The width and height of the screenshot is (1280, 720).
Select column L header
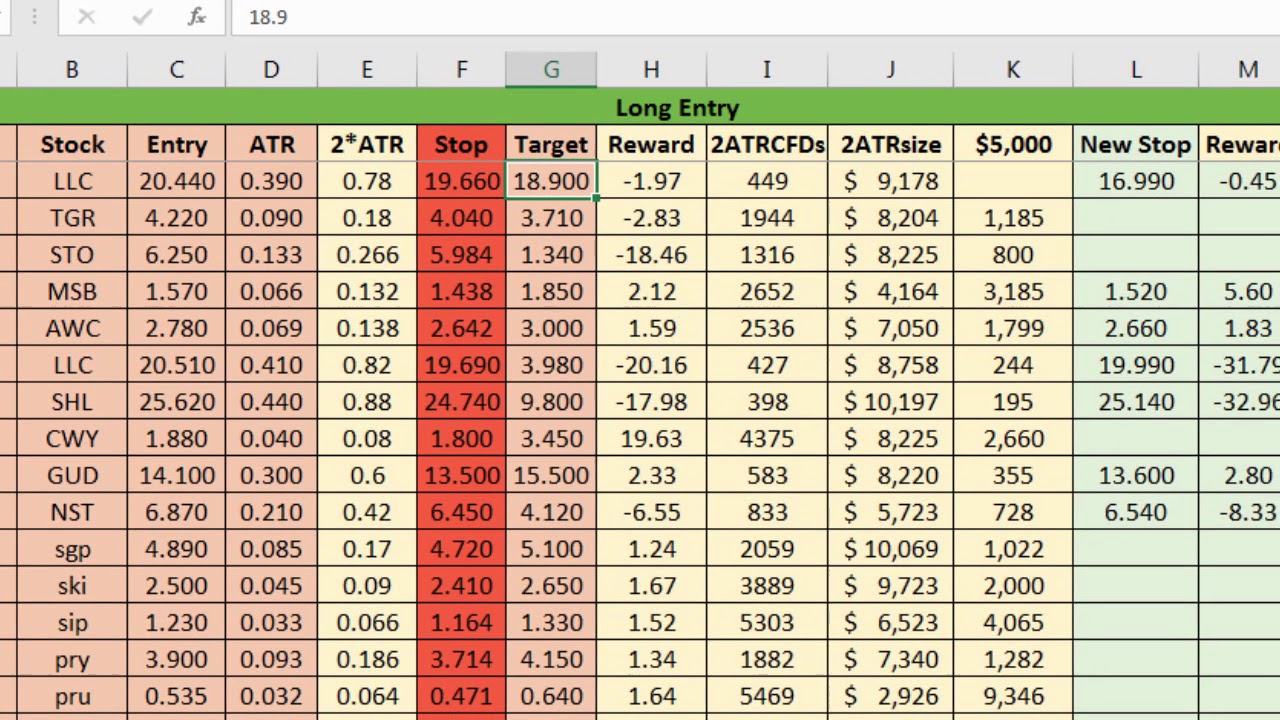point(1135,70)
